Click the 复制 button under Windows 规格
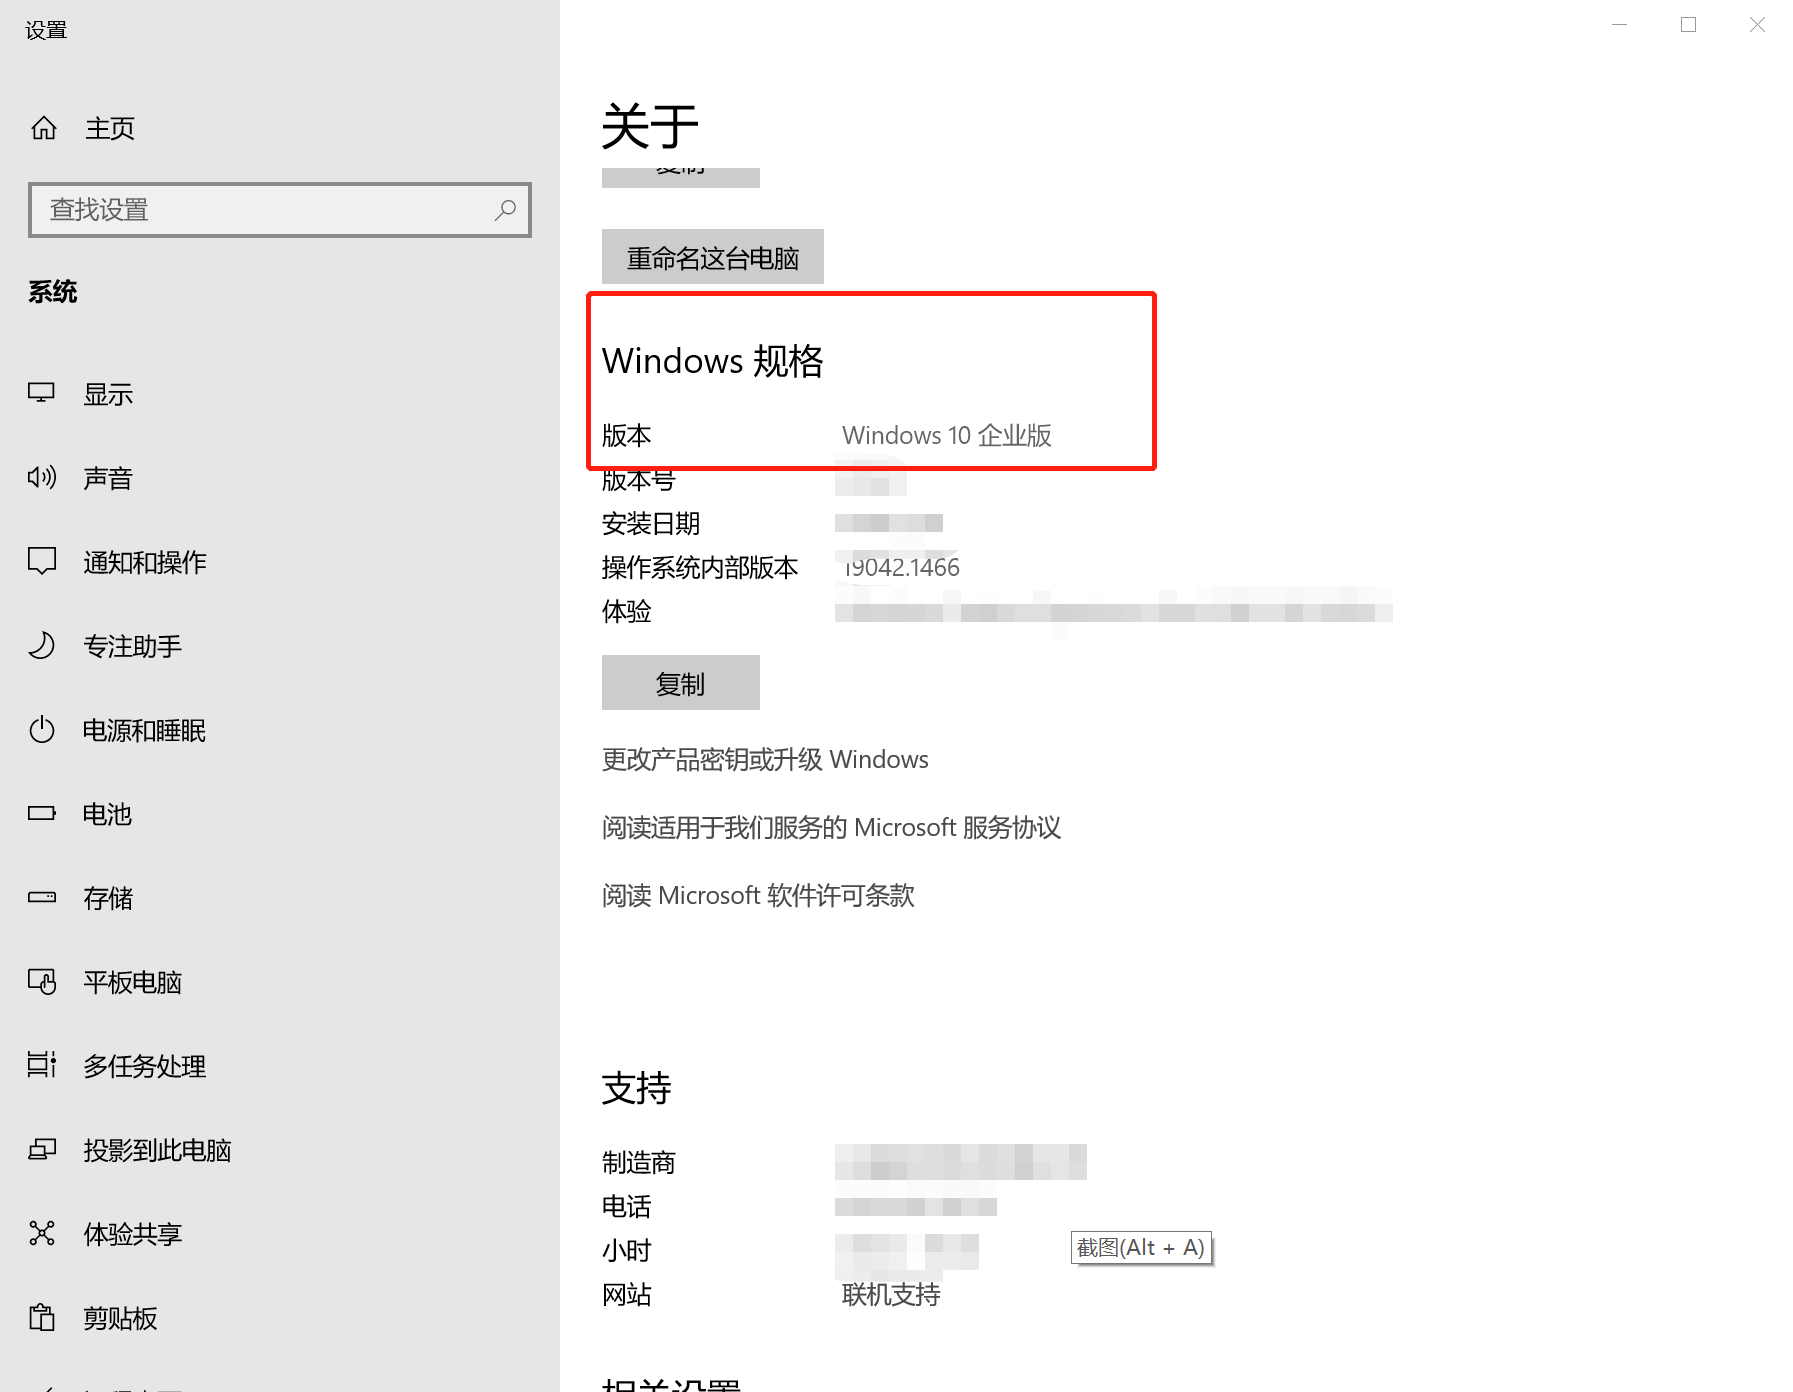This screenshot has height=1392, width=1793. click(x=681, y=683)
